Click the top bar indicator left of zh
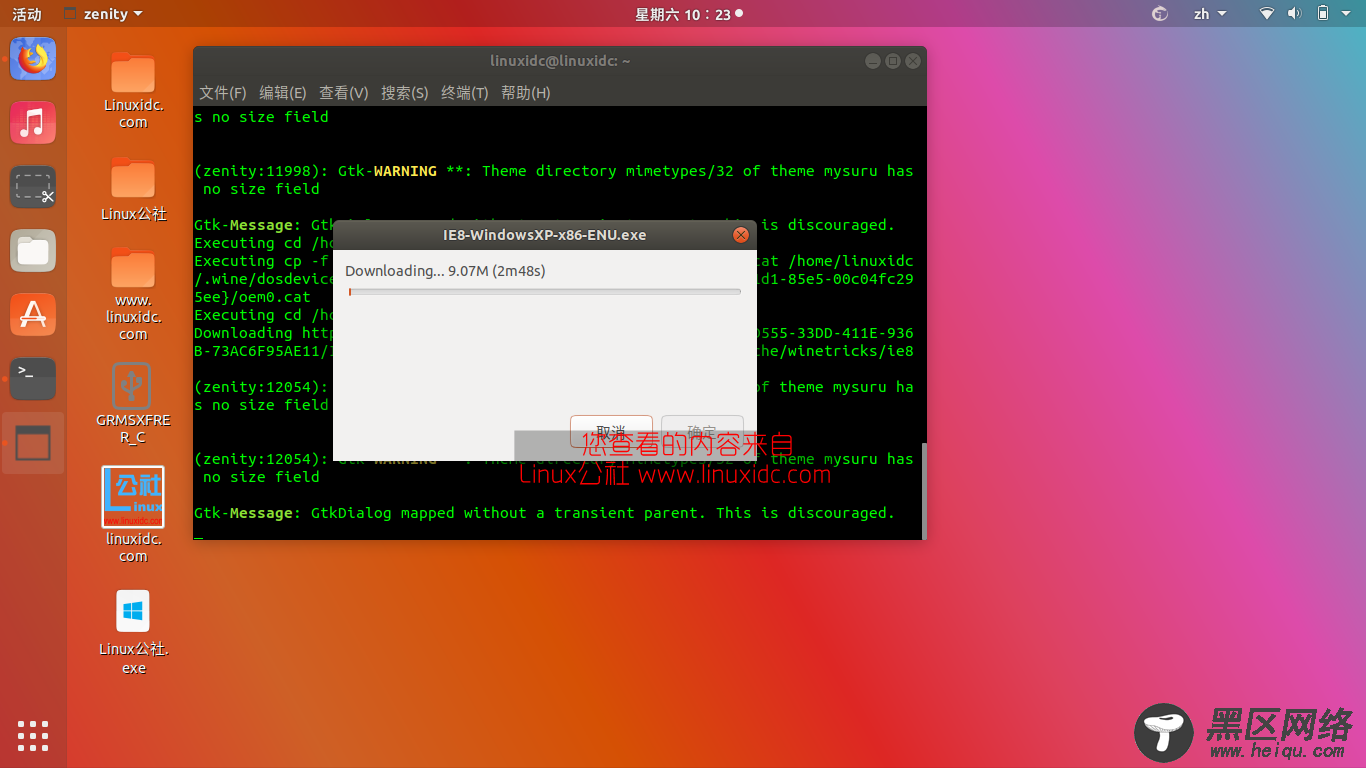Image resolution: width=1366 pixels, height=768 pixels. pos(1160,14)
